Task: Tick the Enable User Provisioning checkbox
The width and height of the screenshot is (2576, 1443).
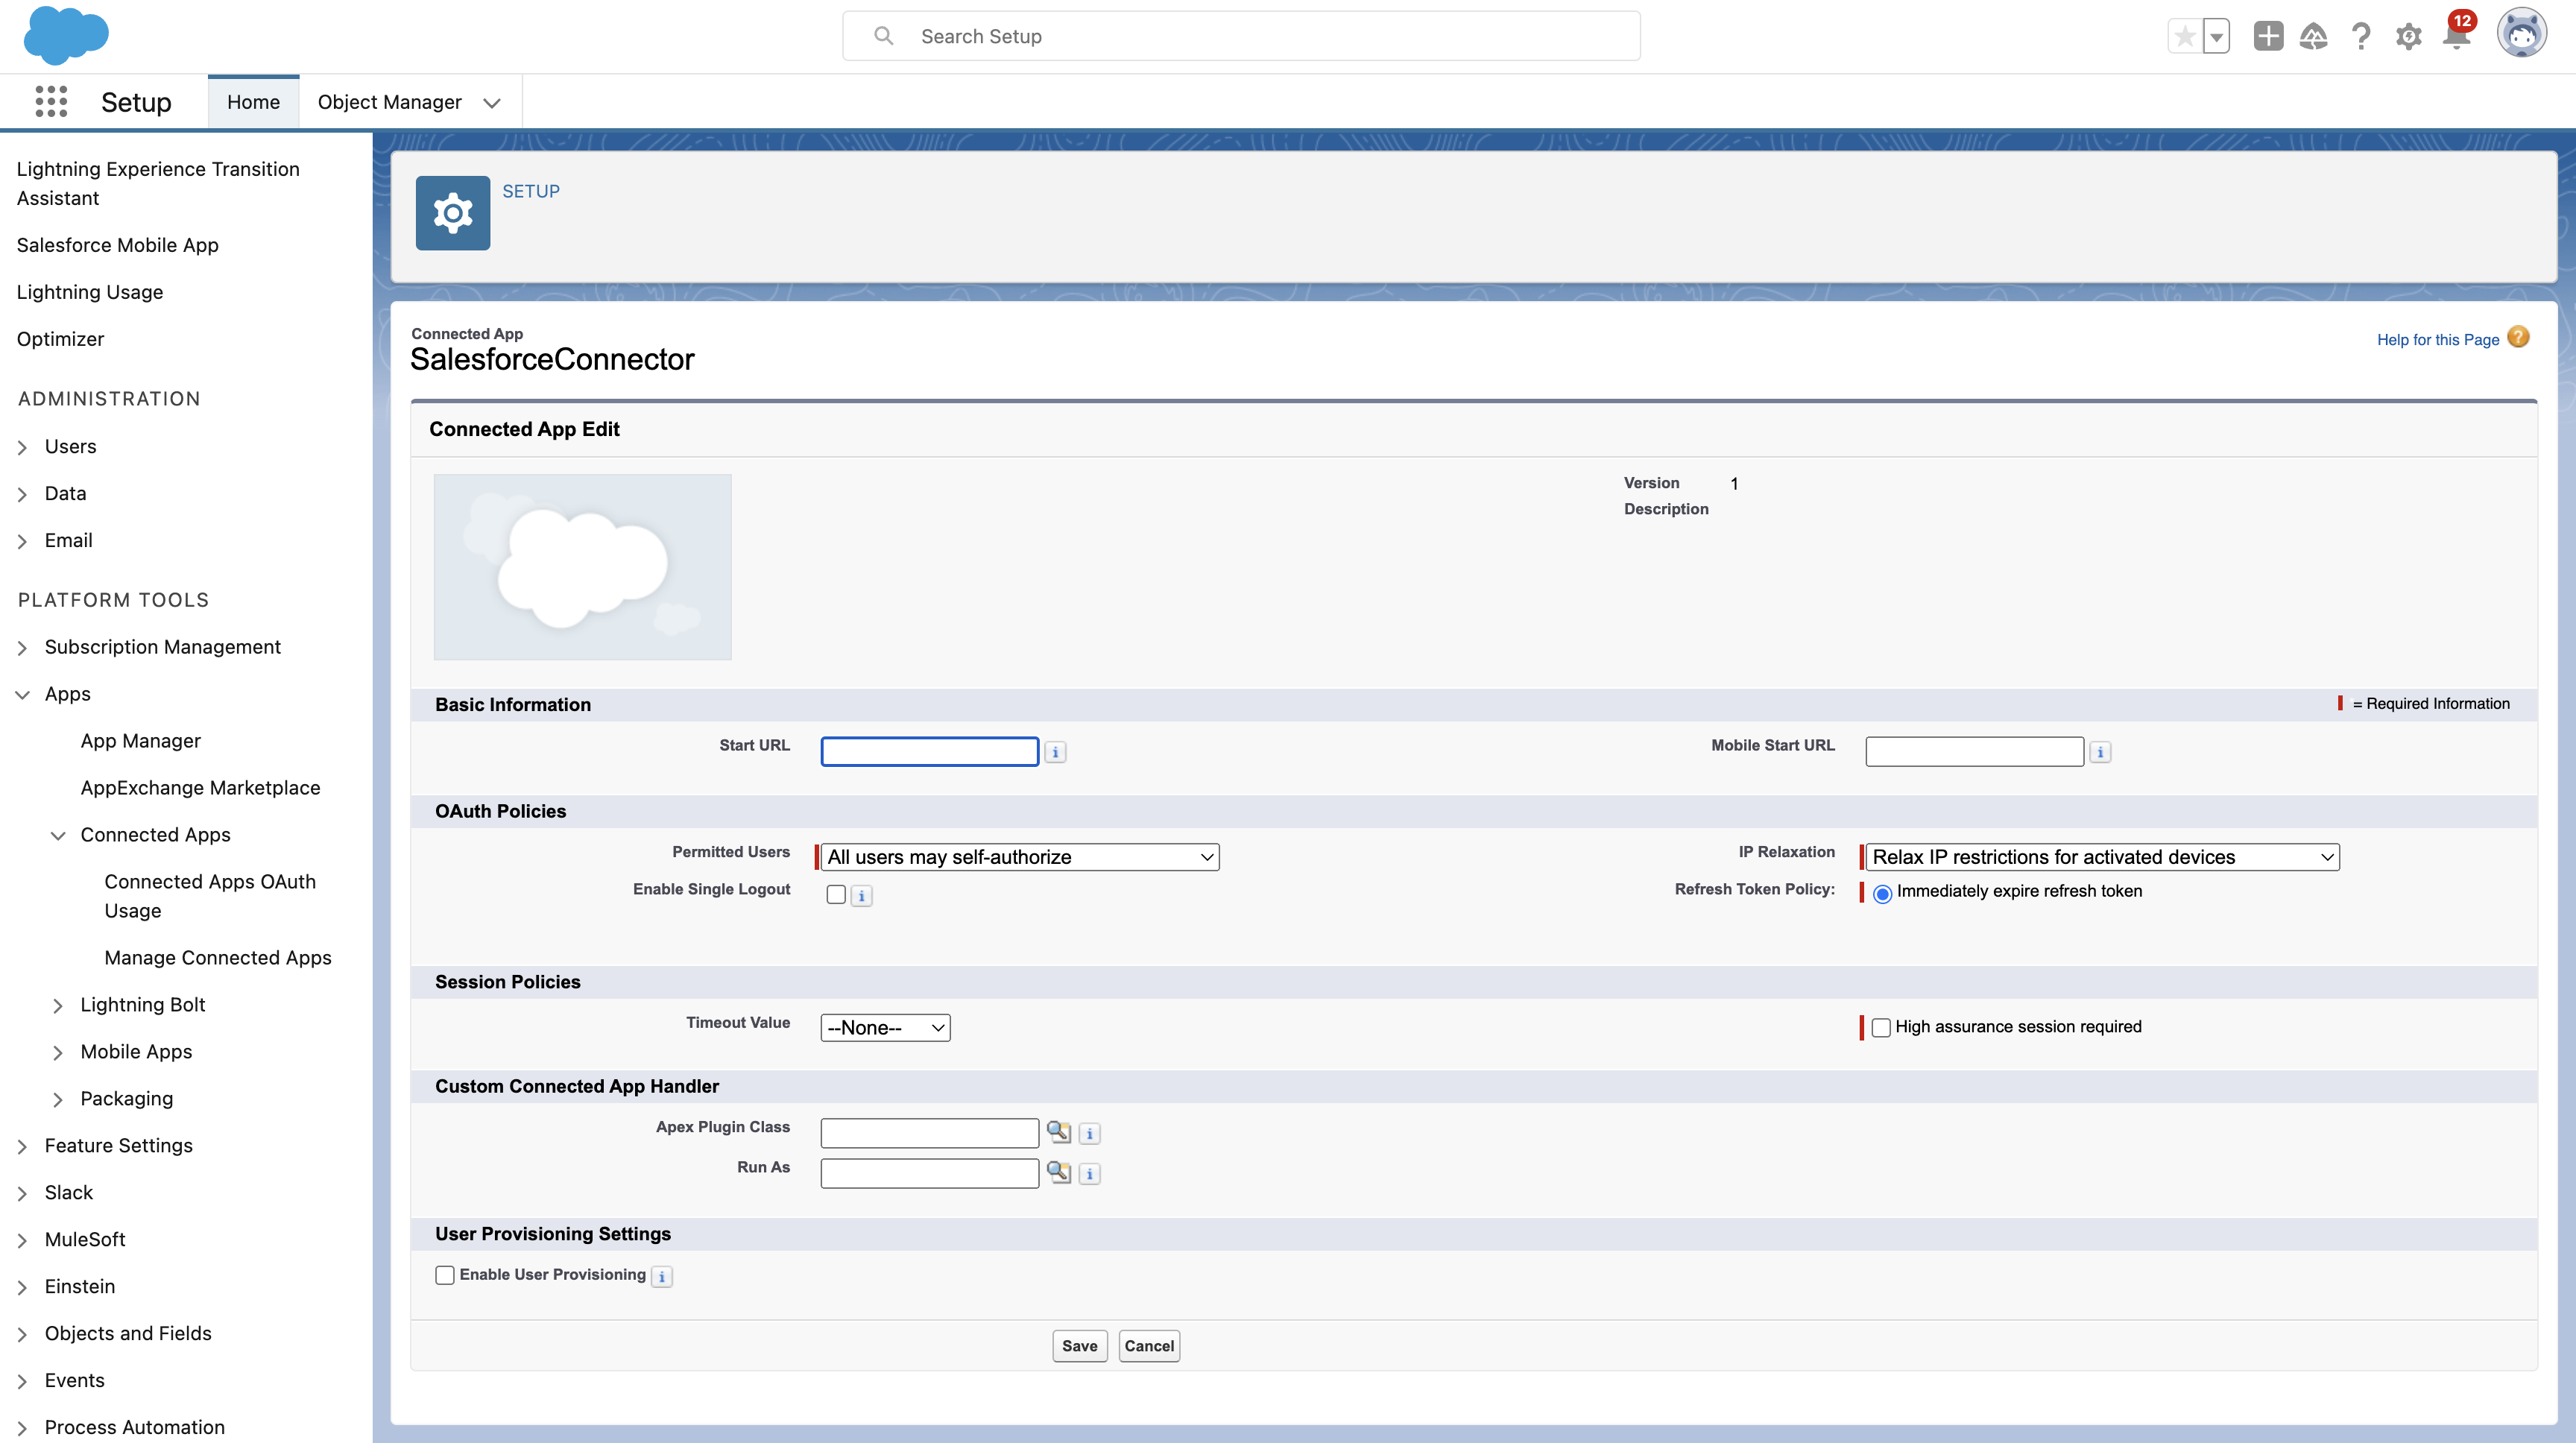Action: (x=445, y=1275)
